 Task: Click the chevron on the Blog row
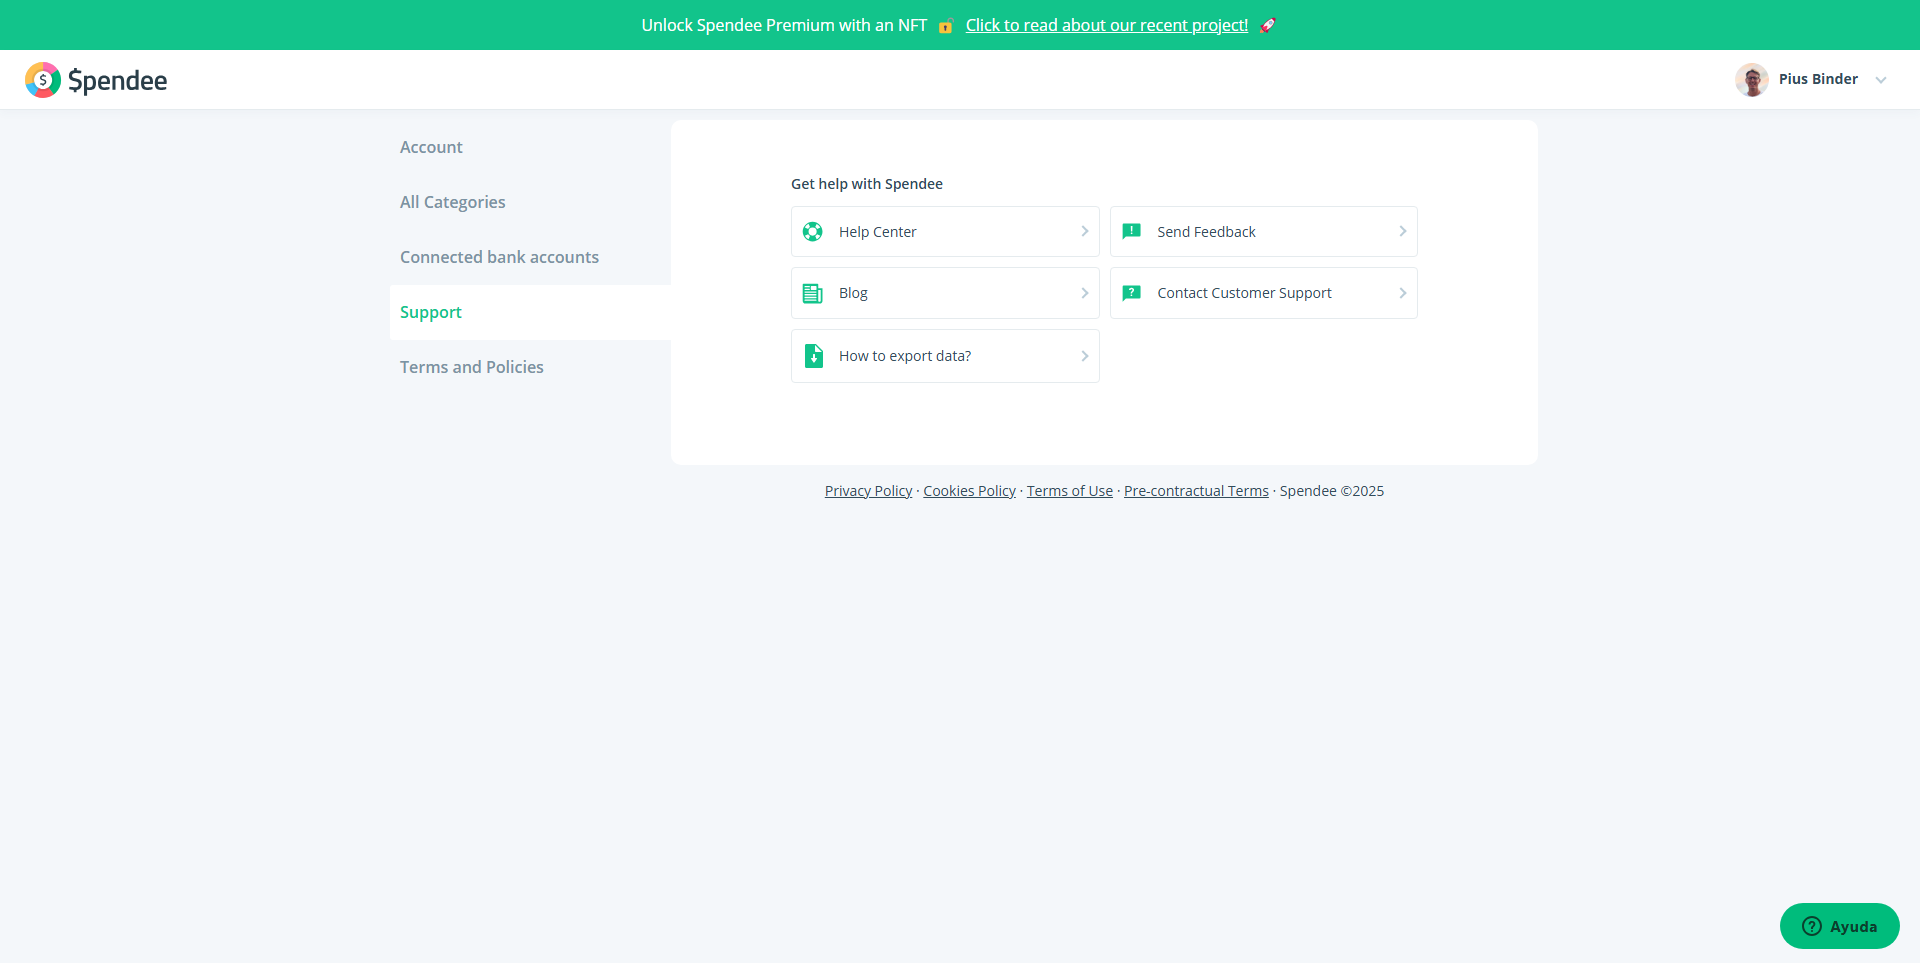click(x=1084, y=293)
